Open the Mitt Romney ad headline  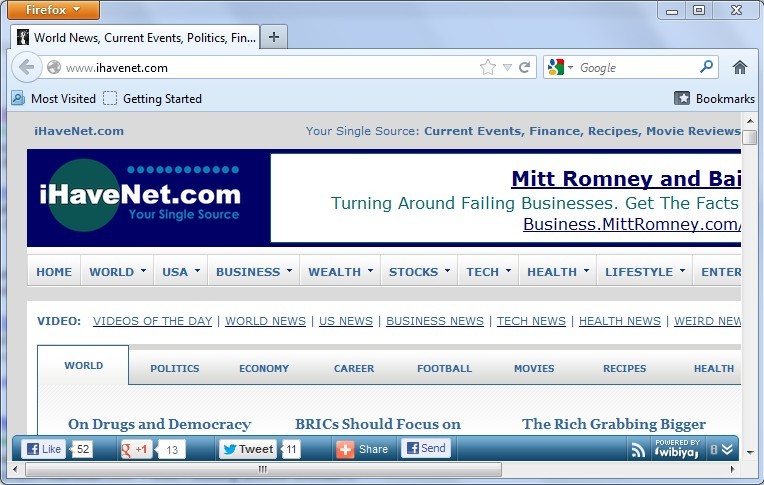coord(626,178)
